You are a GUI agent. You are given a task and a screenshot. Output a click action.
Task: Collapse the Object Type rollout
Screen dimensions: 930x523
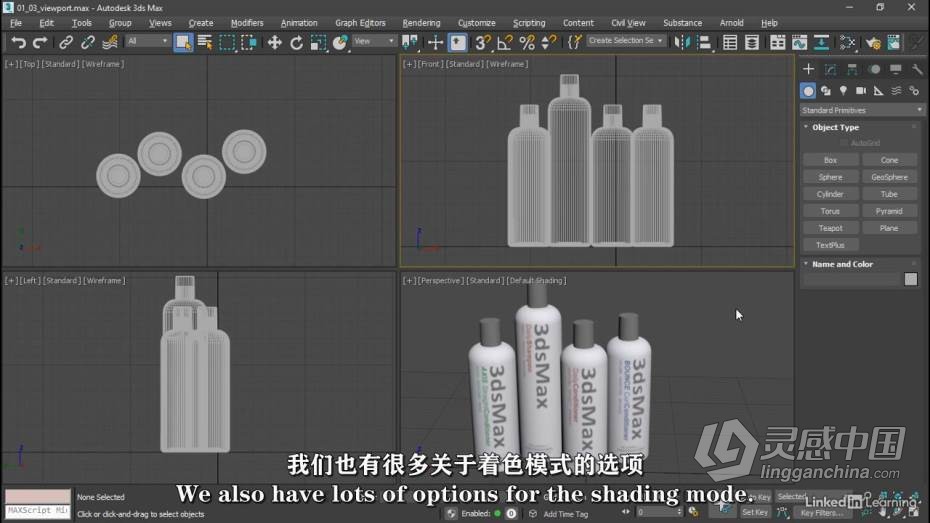point(835,127)
